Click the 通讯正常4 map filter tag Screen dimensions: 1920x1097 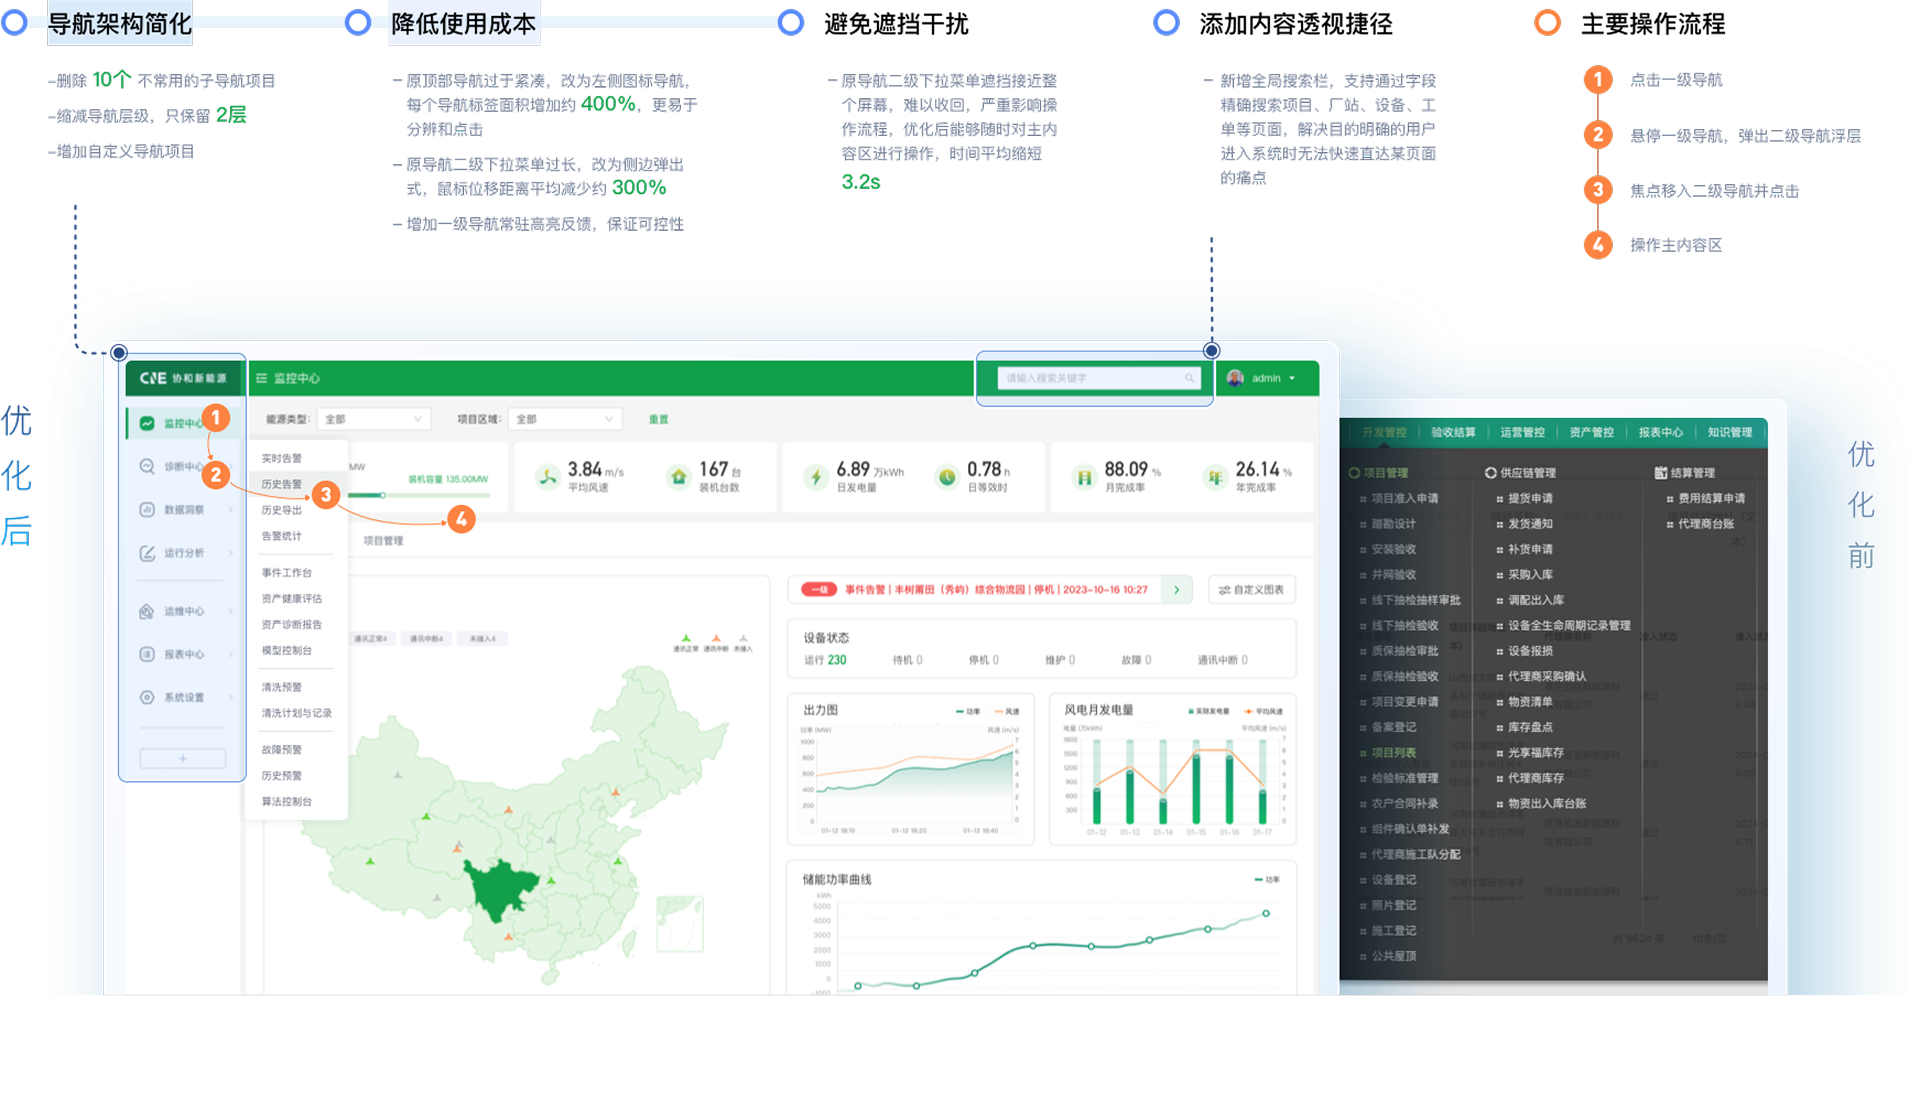[371, 638]
